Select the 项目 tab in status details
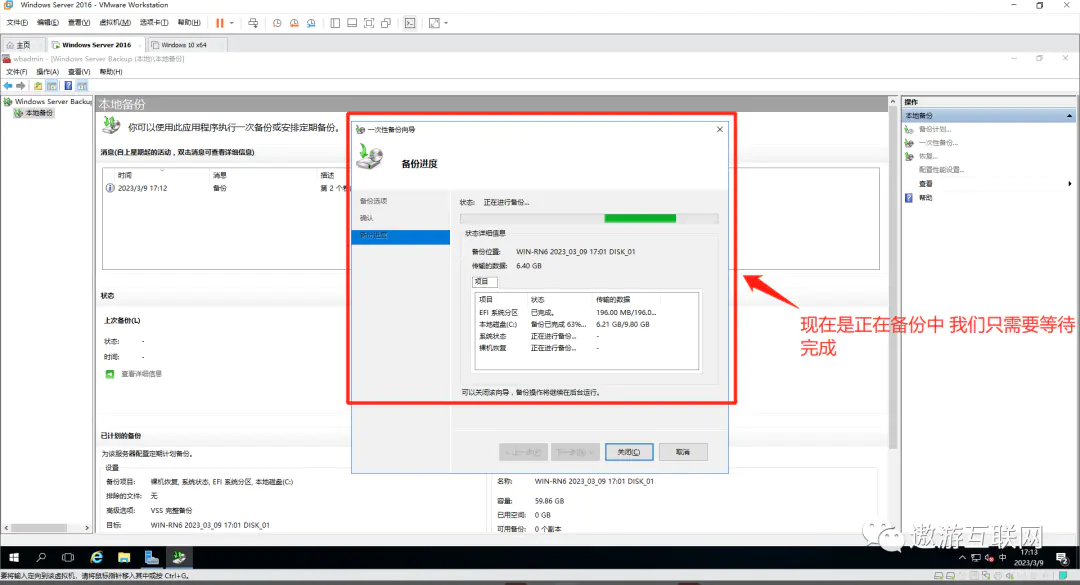Viewport: 1080px width, 585px height. click(484, 281)
